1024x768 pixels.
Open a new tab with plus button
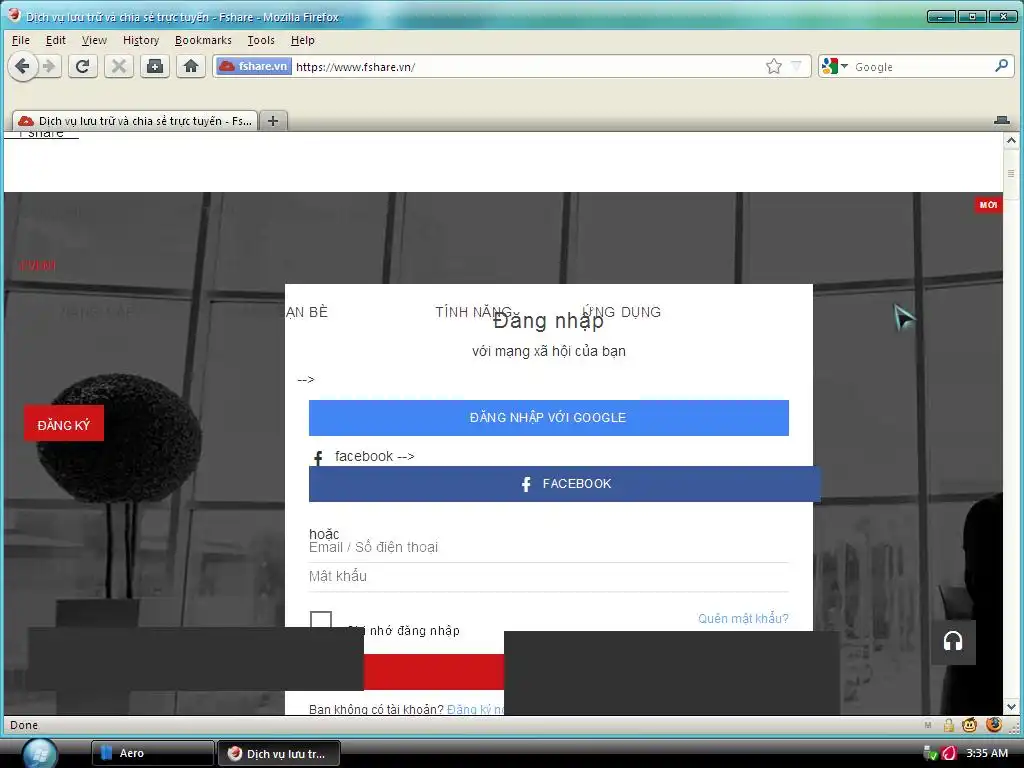[273, 121]
